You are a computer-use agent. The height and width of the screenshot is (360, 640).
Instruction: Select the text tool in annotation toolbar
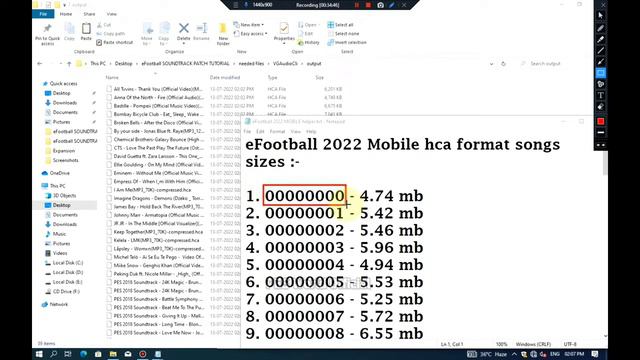601,96
